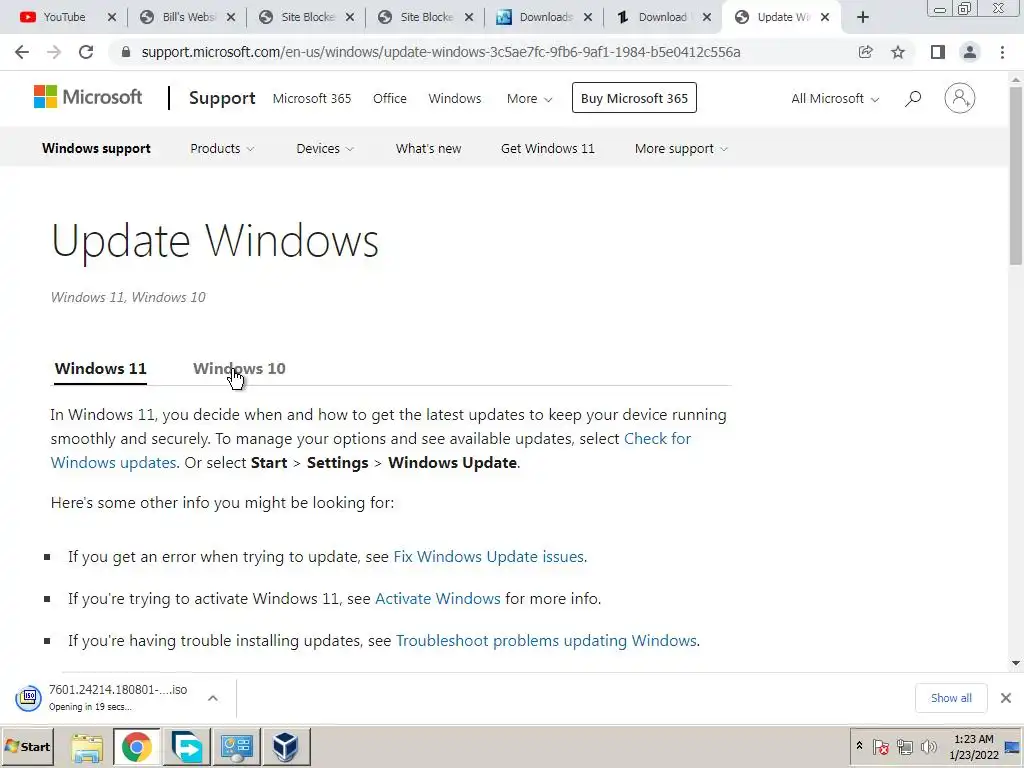
Task: Click the Support link in header
Action: pyautogui.click(x=222, y=98)
